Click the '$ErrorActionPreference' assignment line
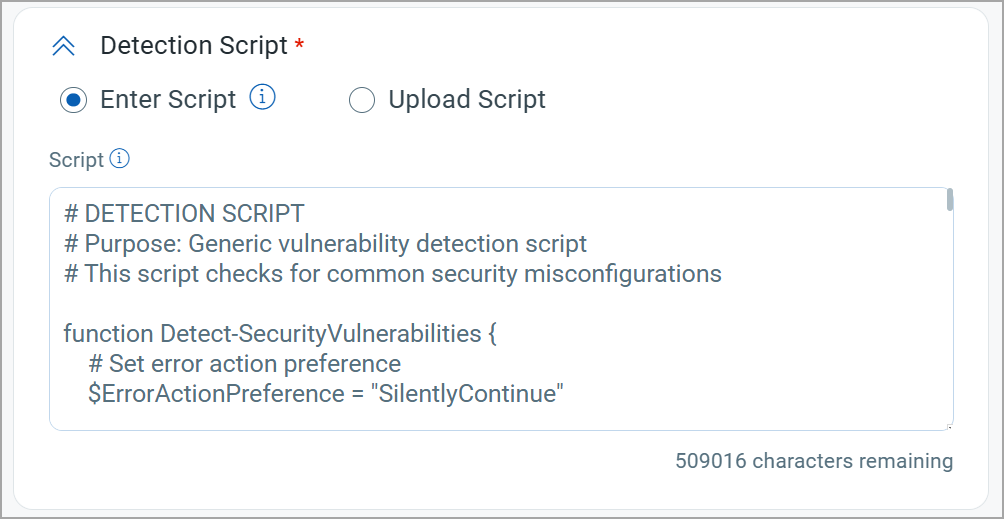The image size is (1004, 519). pos(326,394)
